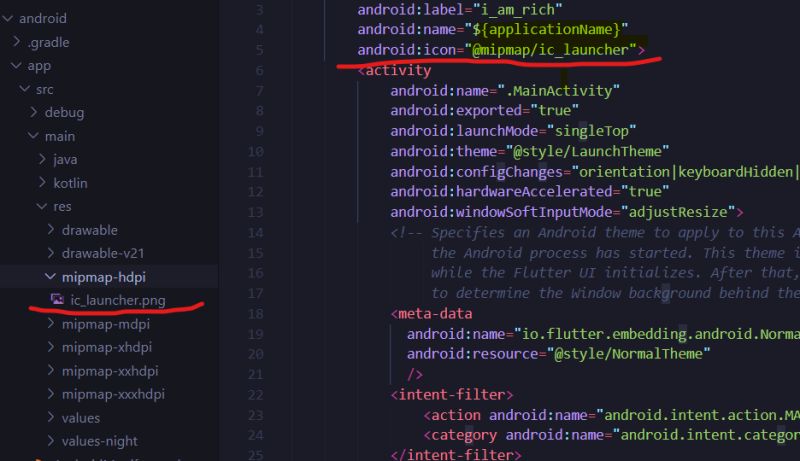This screenshot has height=461, width=800.
Task: Select the .gradle folder label
Action: click(x=48, y=42)
